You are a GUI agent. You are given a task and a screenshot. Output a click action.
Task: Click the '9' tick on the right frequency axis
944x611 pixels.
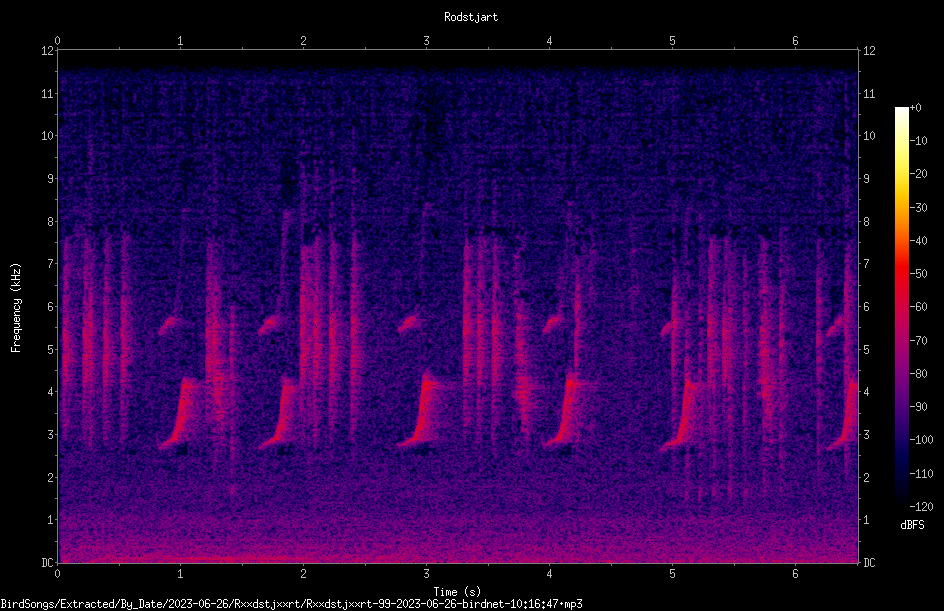(x=866, y=179)
